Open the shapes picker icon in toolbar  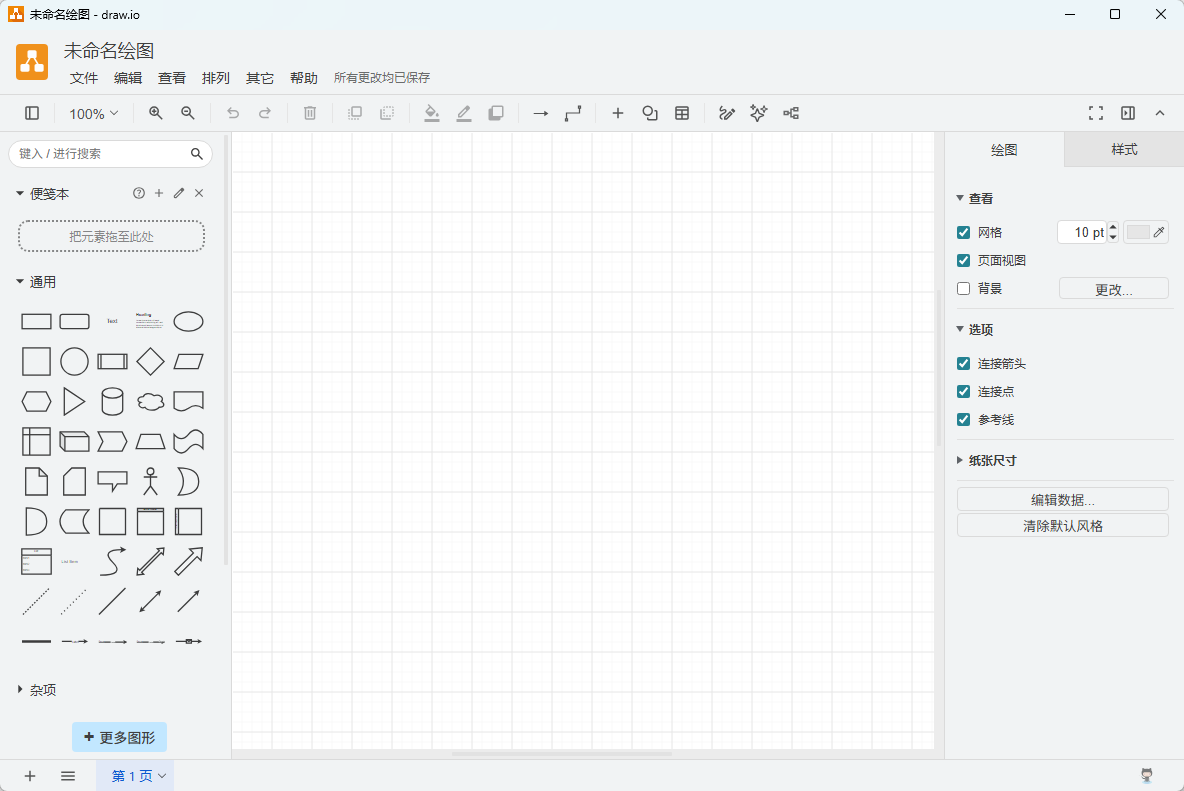coord(650,113)
